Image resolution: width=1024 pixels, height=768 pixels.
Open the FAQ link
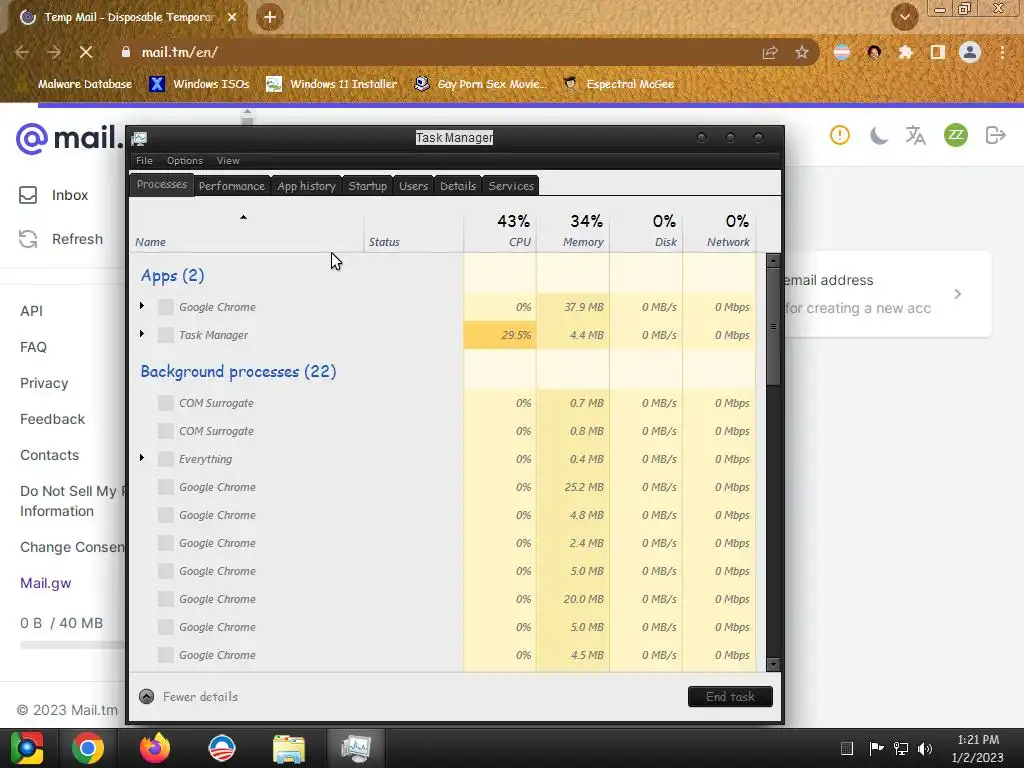[33, 347]
